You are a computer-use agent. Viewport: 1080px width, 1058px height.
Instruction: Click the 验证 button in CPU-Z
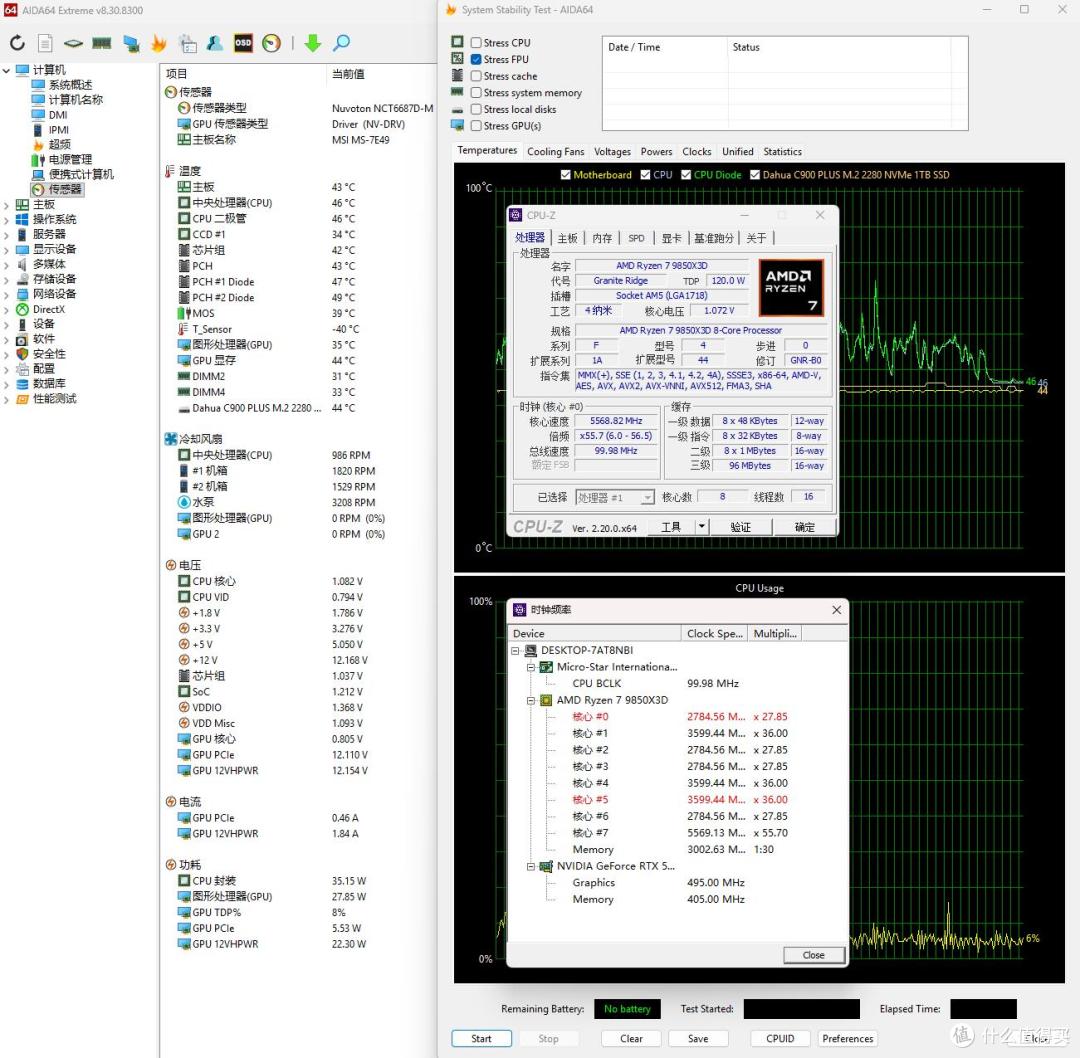pyautogui.click(x=740, y=527)
